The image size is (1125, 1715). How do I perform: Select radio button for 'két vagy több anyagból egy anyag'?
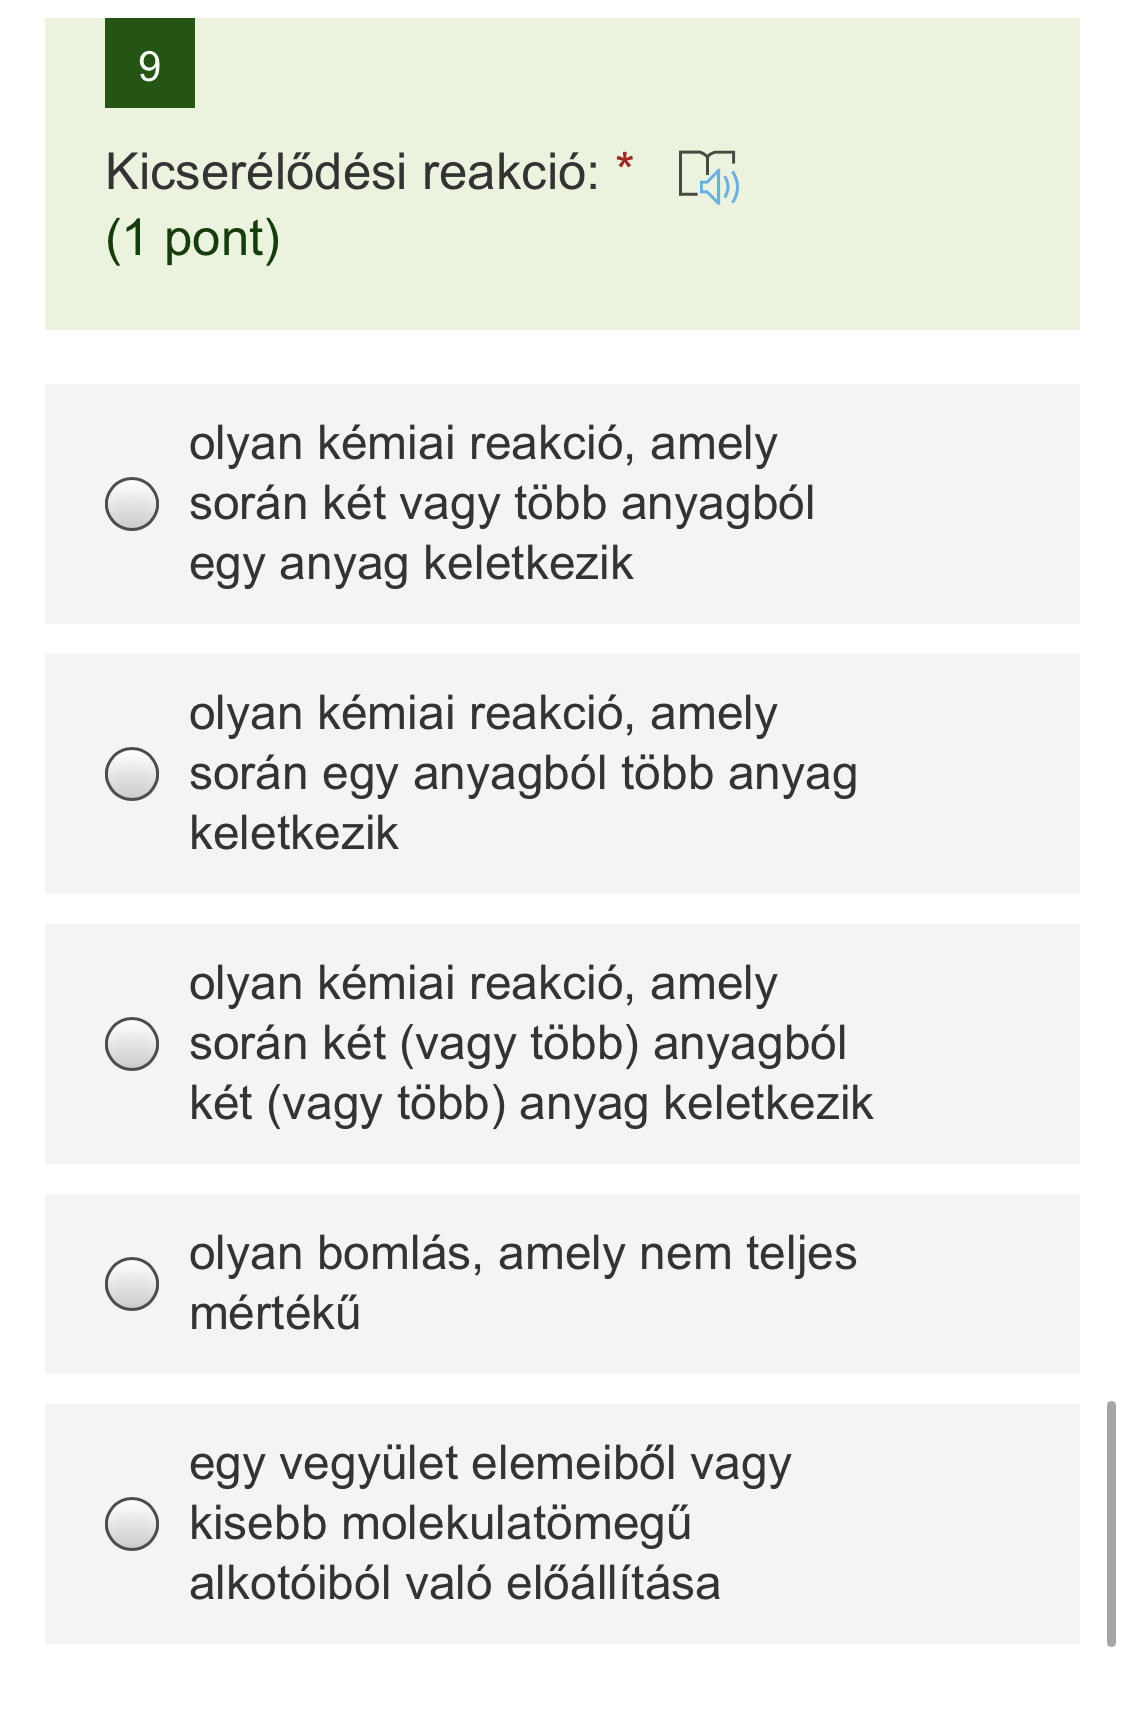click(x=132, y=504)
